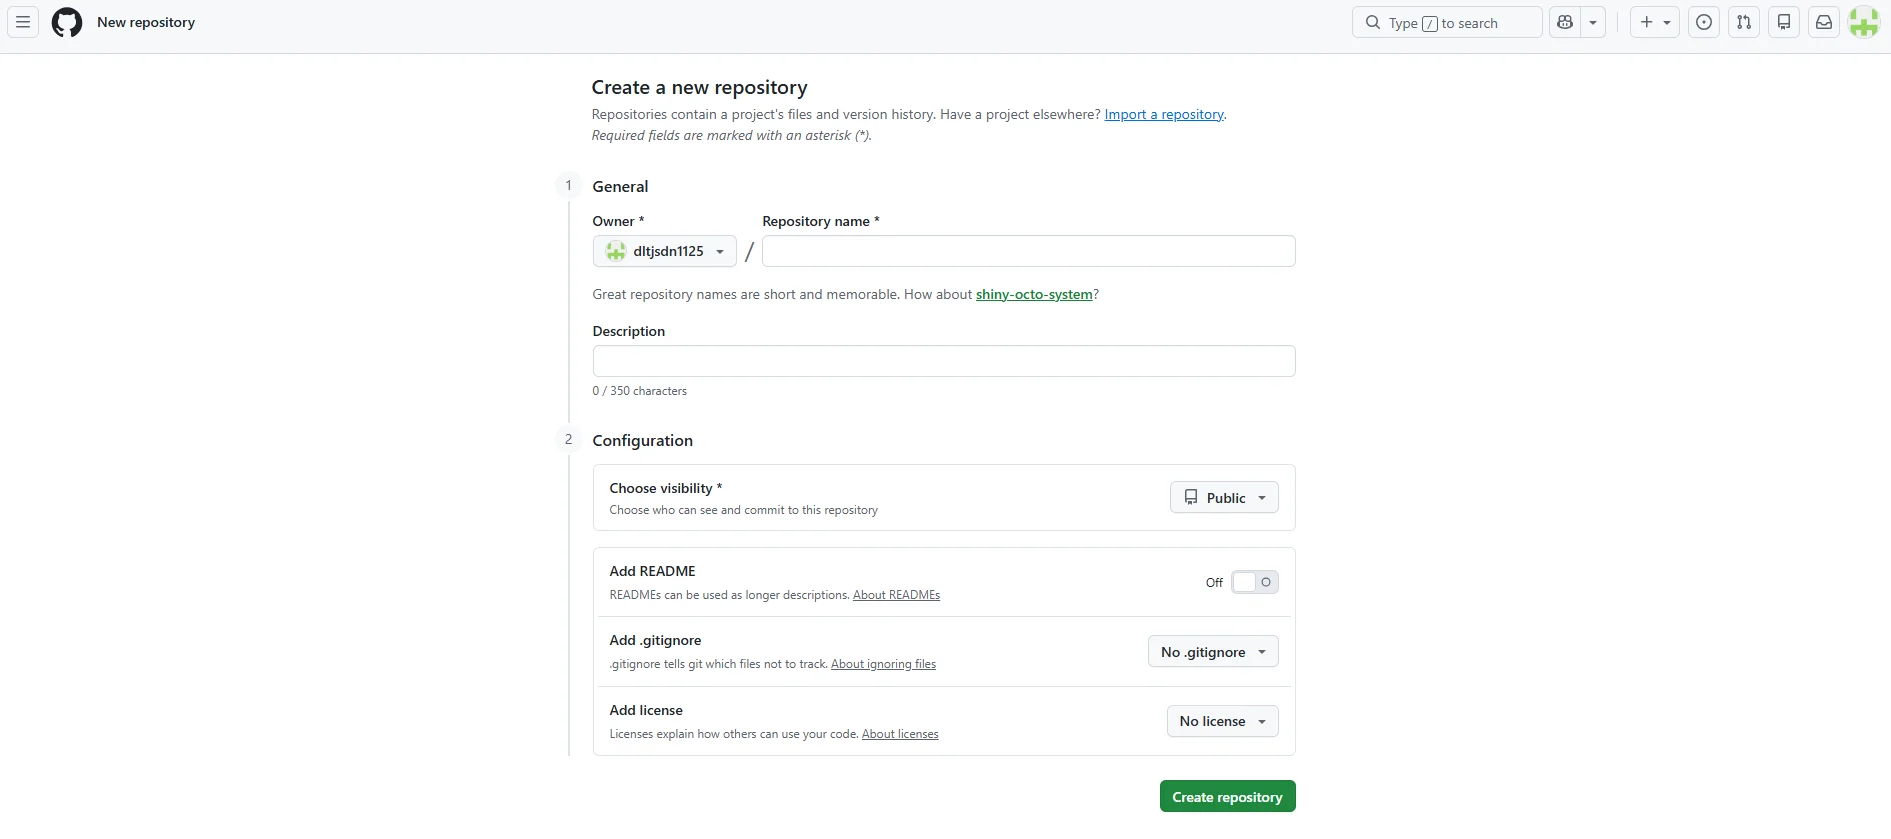Image resolution: width=1891 pixels, height=839 pixels.
Task: Open the notifications inbox icon
Action: pyautogui.click(x=1824, y=22)
